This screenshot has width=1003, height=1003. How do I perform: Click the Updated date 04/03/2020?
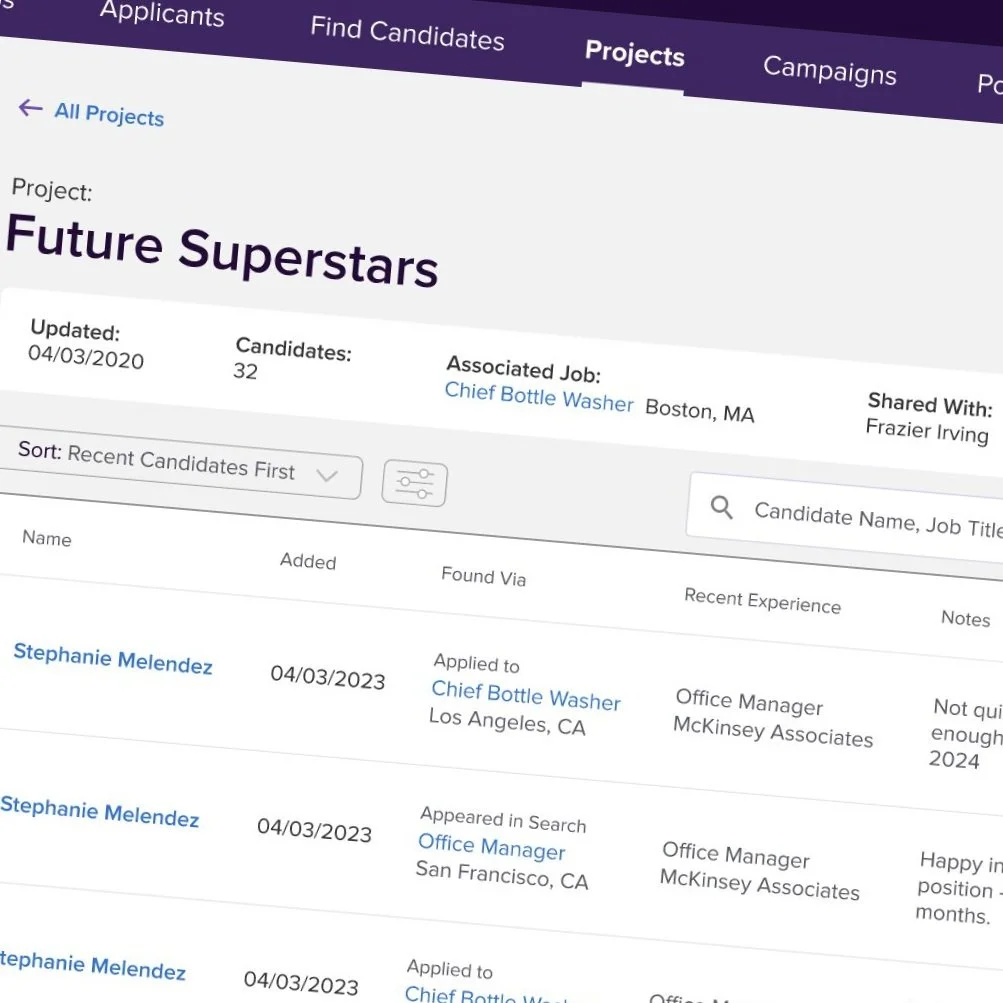86,356
